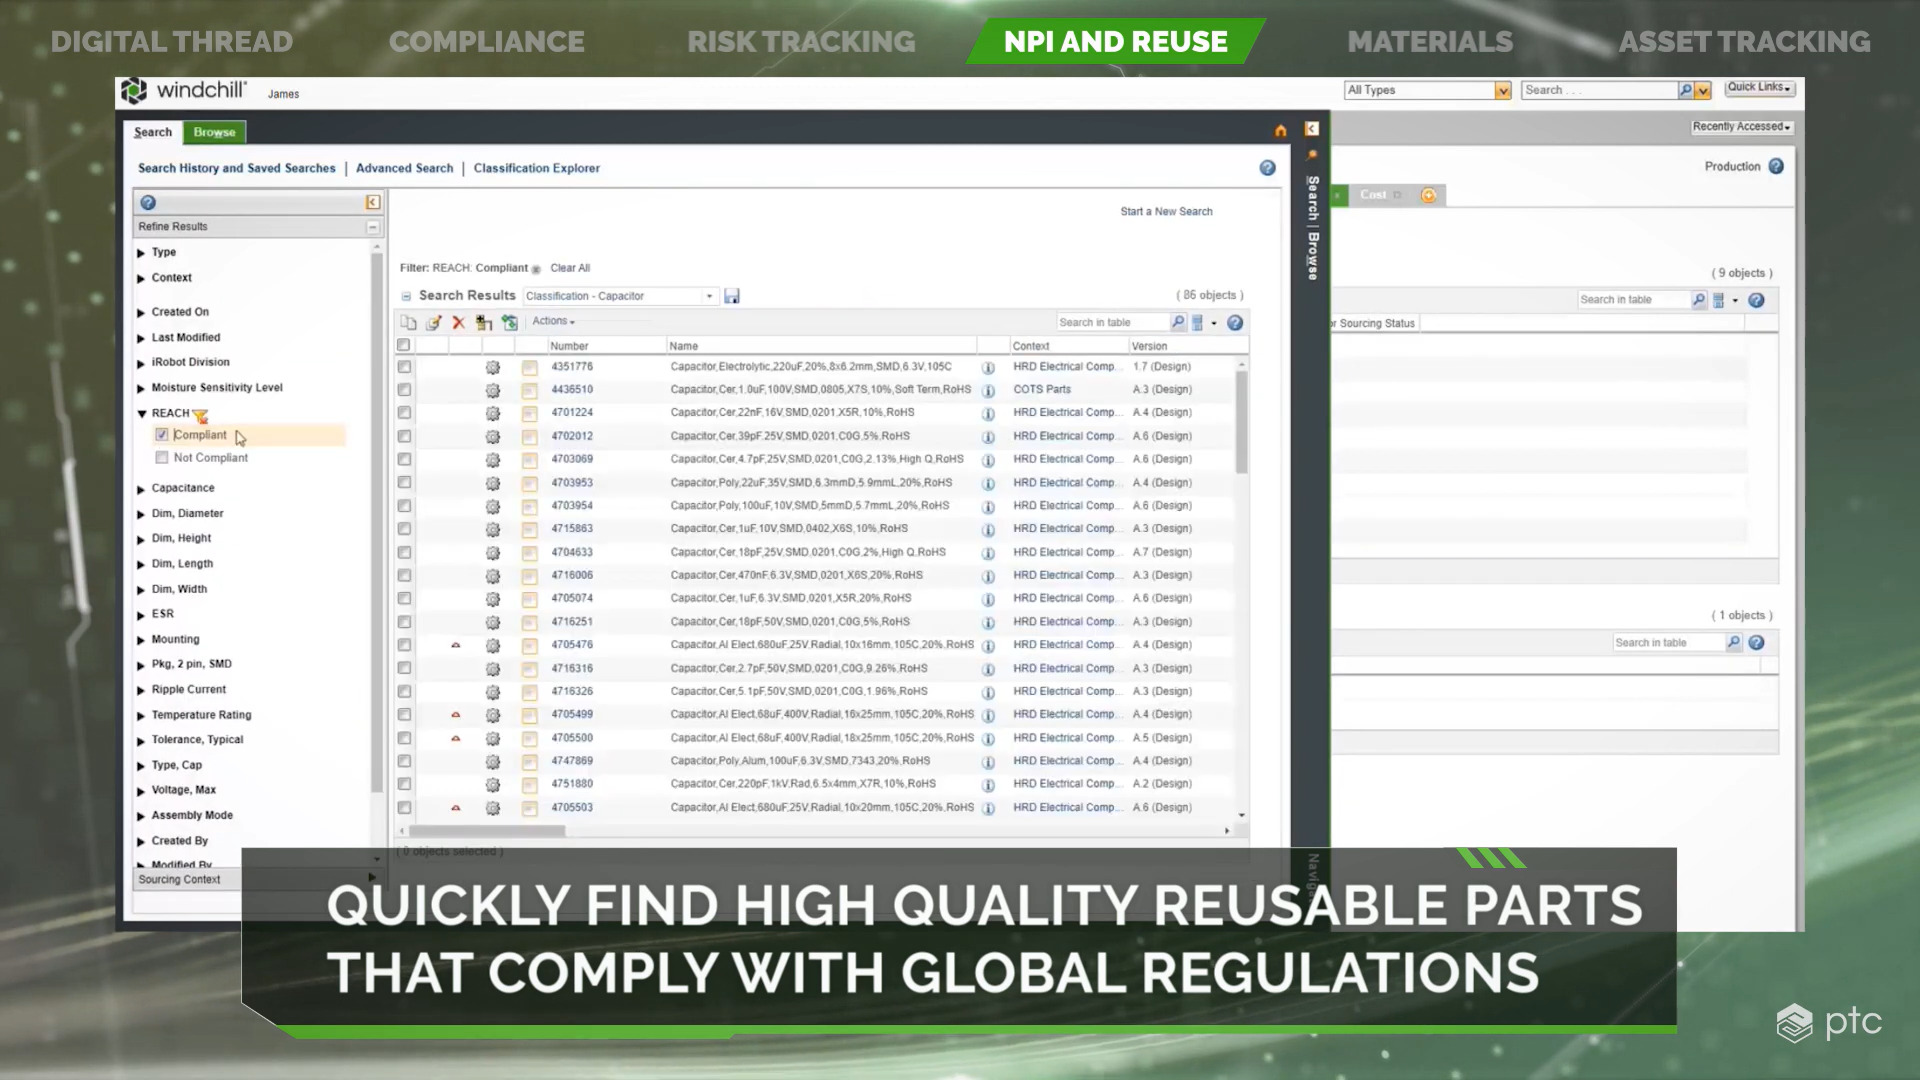This screenshot has height=1080, width=1920.
Task: Click the vertical Search | Browse navigator tab
Action: (x=1312, y=228)
